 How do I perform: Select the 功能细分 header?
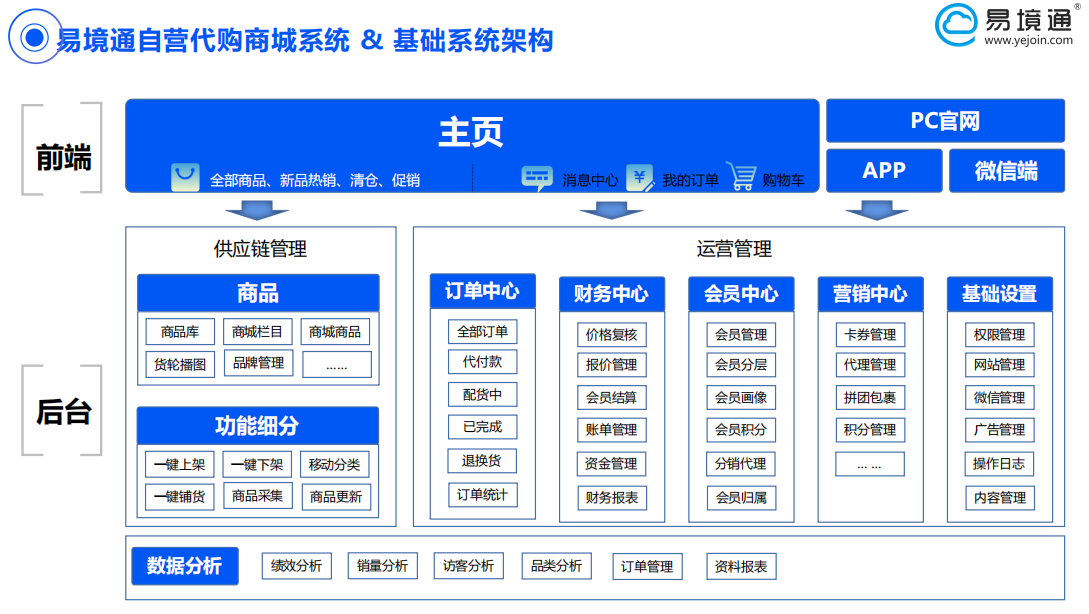click(258, 426)
